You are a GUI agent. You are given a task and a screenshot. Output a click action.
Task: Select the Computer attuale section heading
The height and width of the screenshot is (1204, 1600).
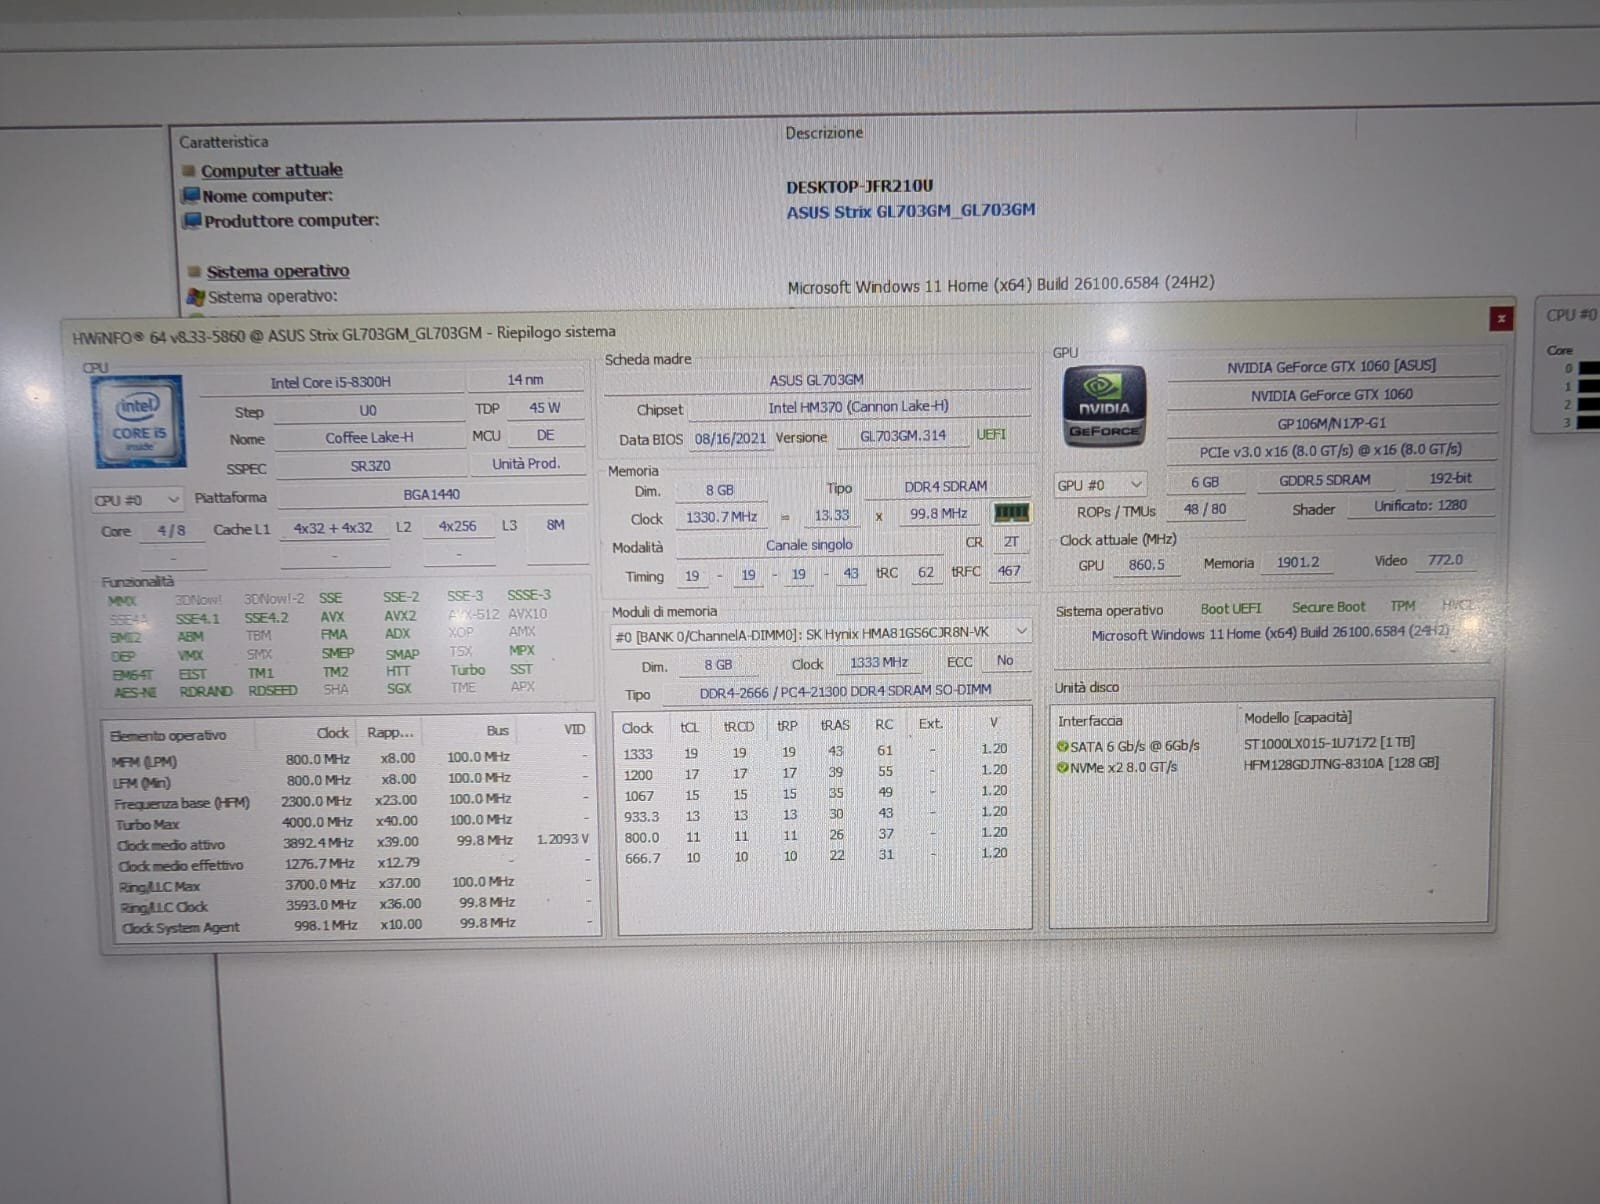[x=272, y=170]
